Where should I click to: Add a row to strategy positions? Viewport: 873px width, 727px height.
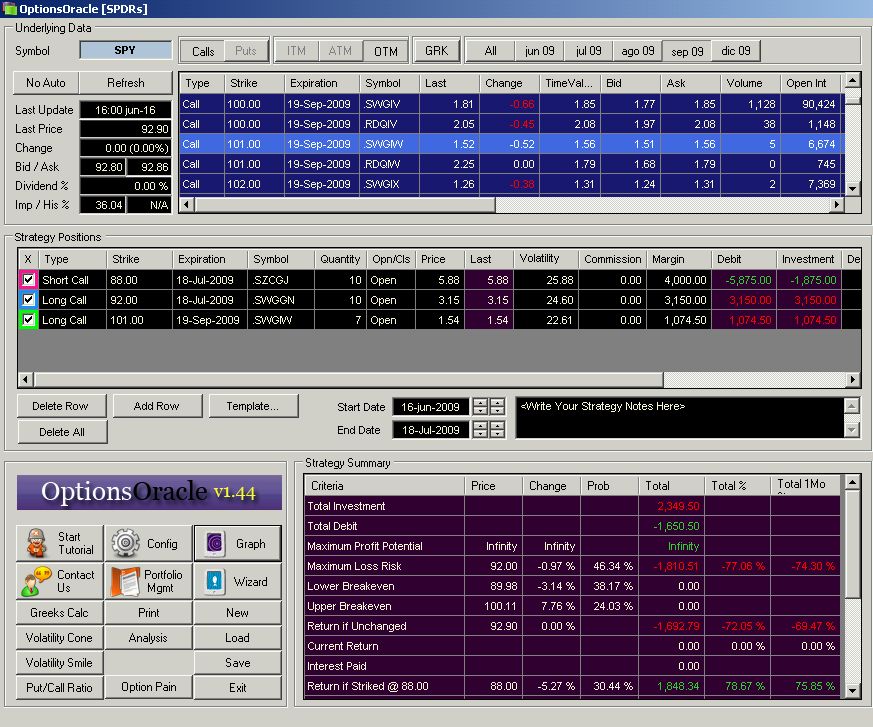pos(157,406)
